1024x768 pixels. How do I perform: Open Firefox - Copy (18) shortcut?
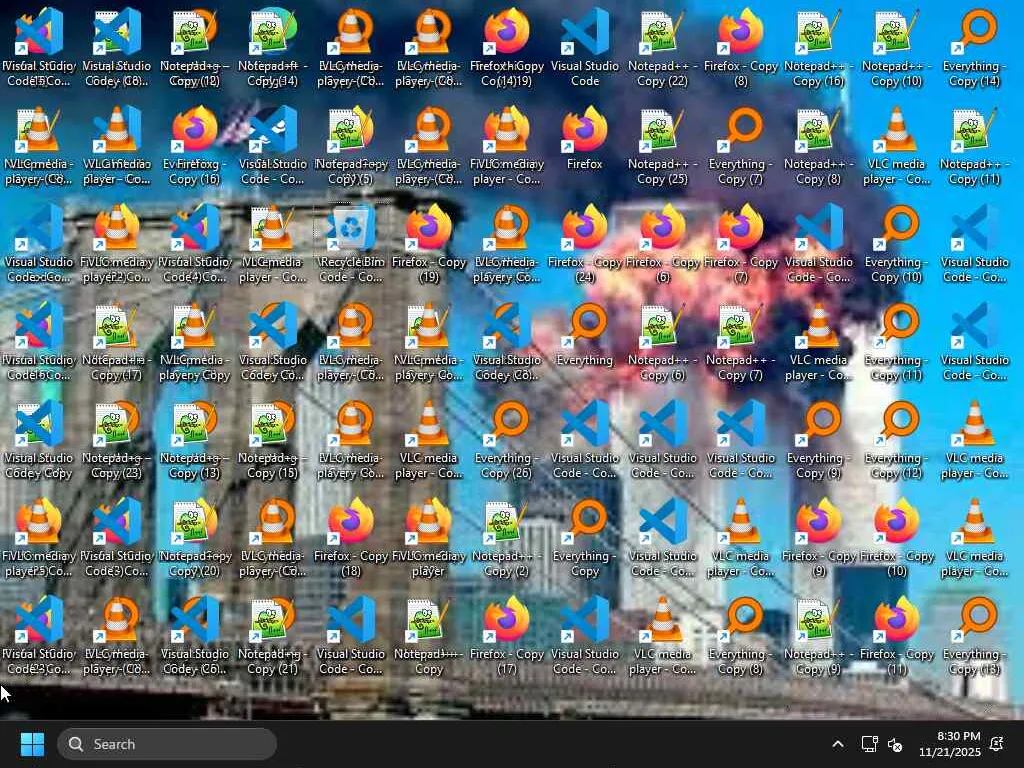(x=351, y=537)
